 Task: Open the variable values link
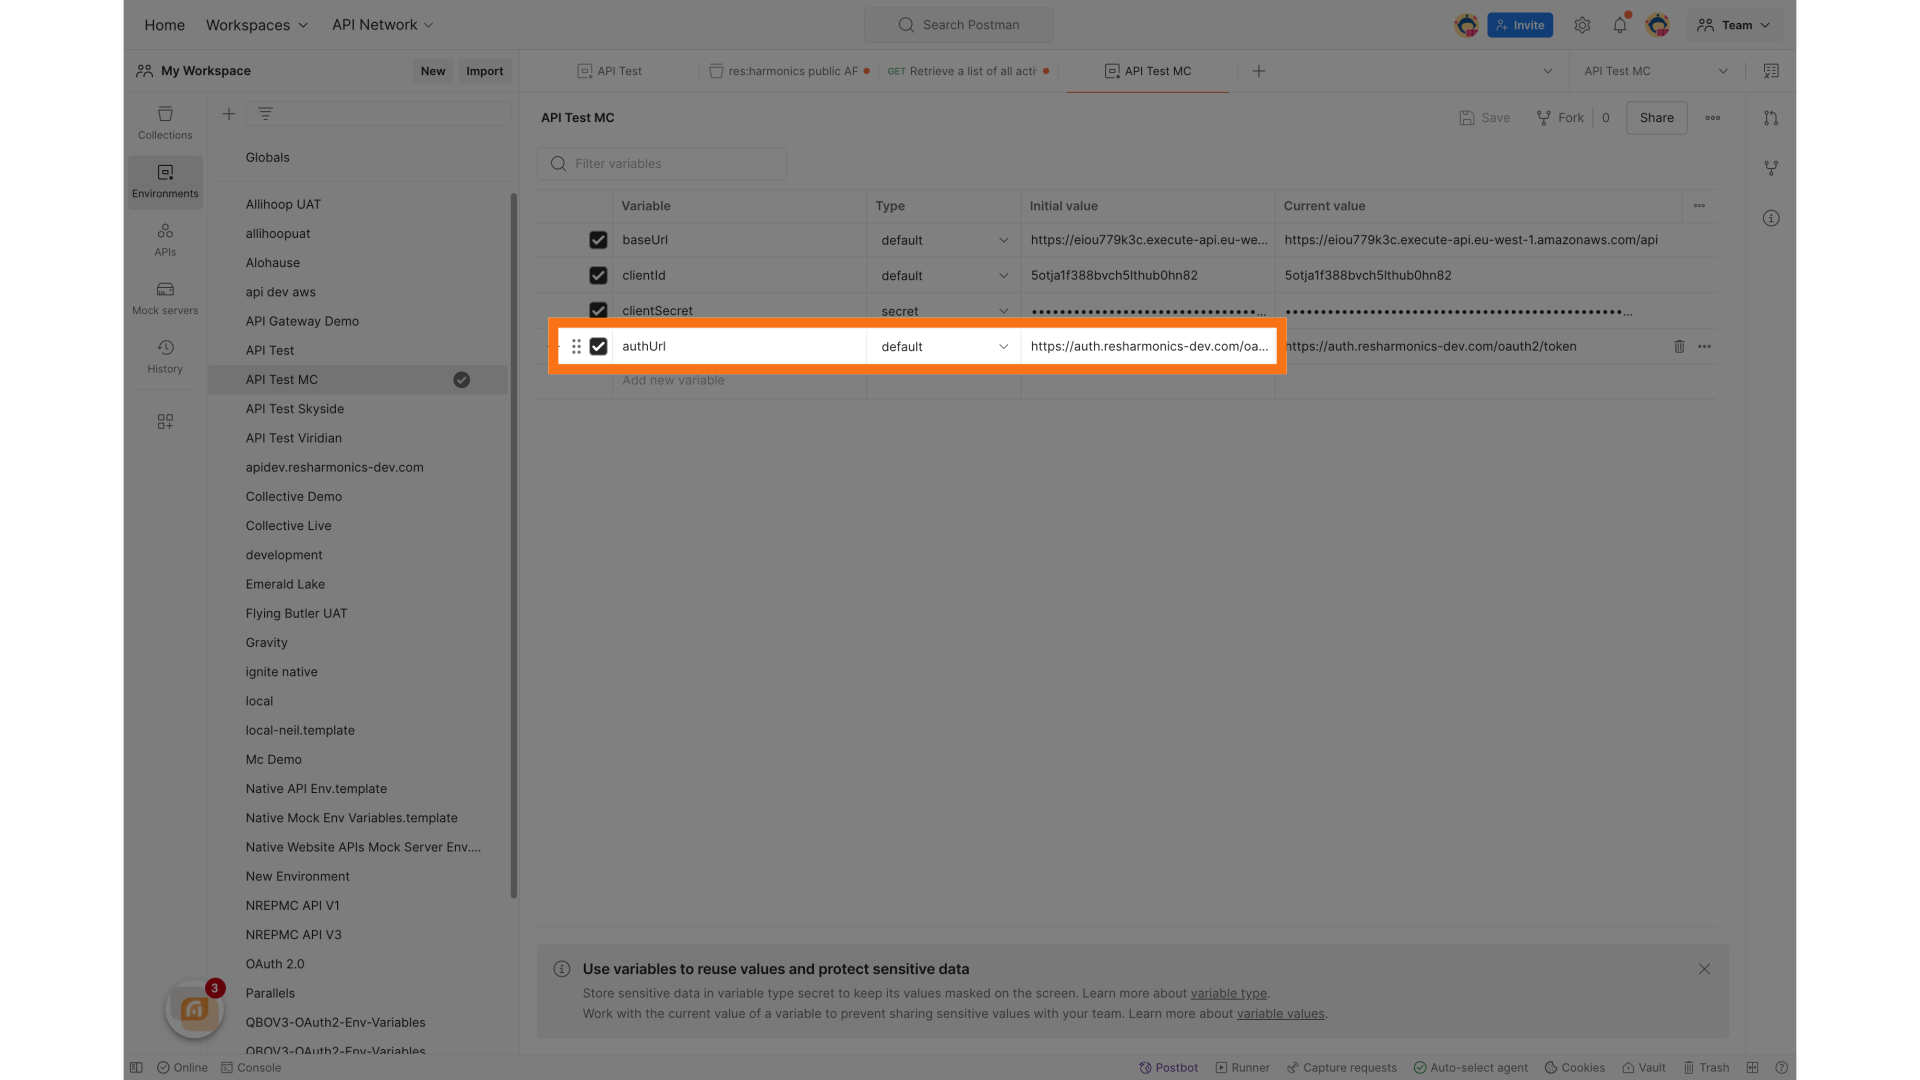pos(1280,1014)
